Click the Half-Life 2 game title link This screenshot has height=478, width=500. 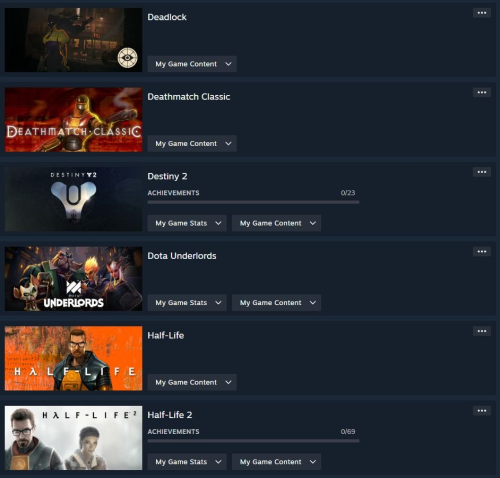pos(170,415)
